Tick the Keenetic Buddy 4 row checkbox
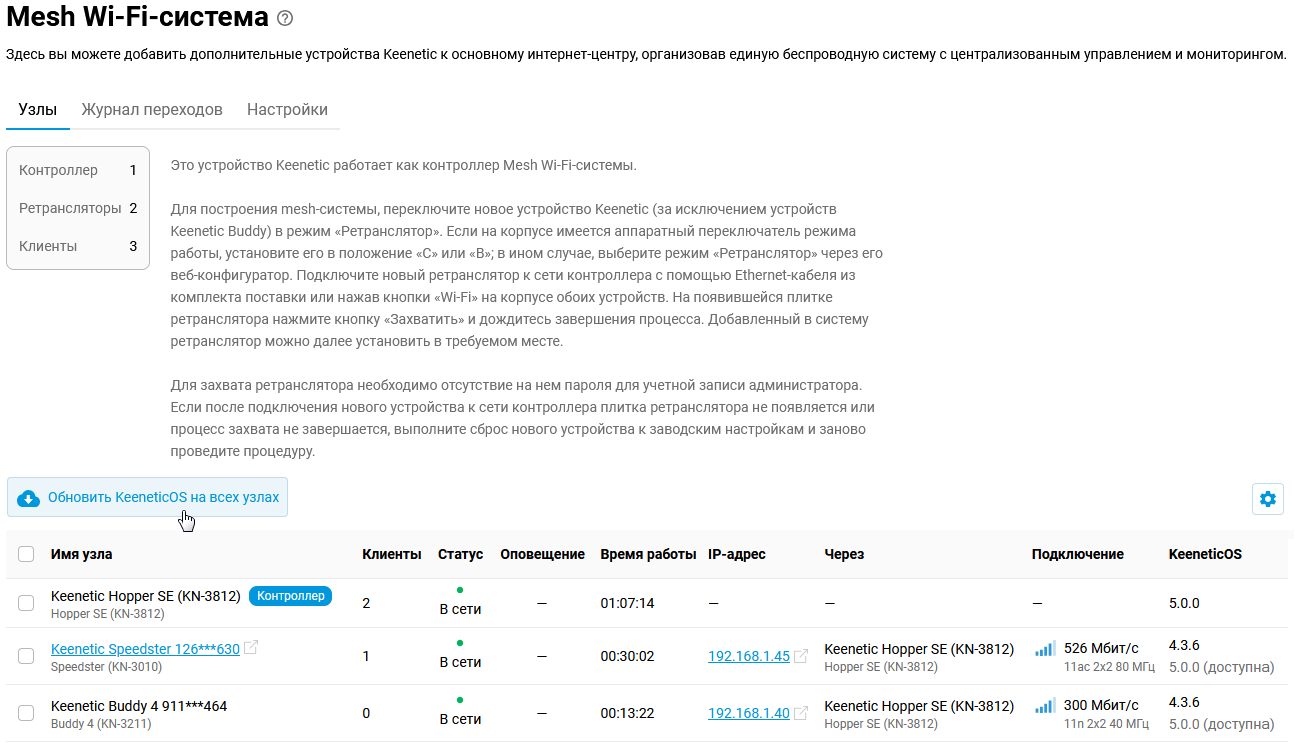1295x746 pixels. pos(26,713)
